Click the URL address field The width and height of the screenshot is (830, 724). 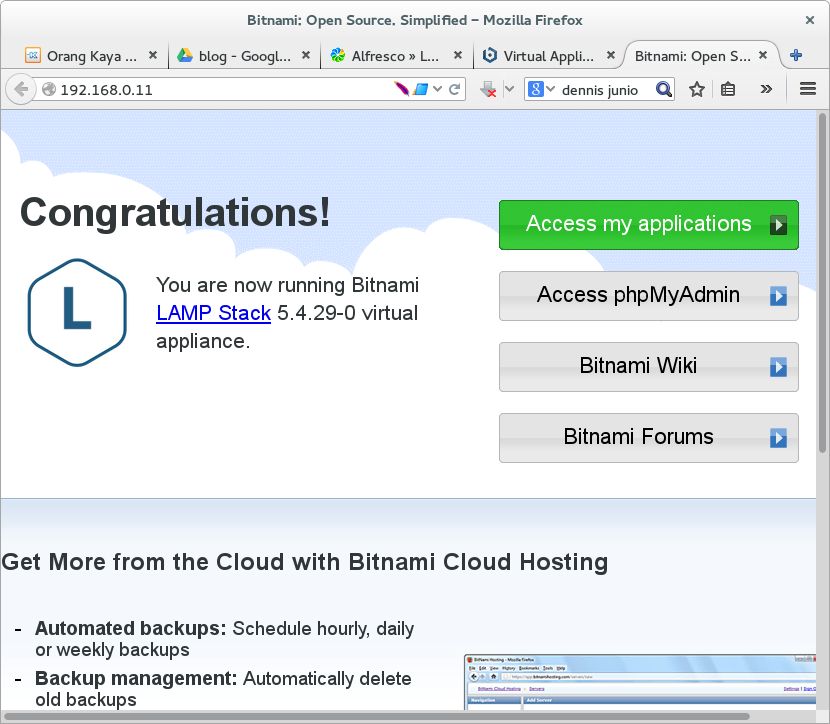[x=220, y=89]
